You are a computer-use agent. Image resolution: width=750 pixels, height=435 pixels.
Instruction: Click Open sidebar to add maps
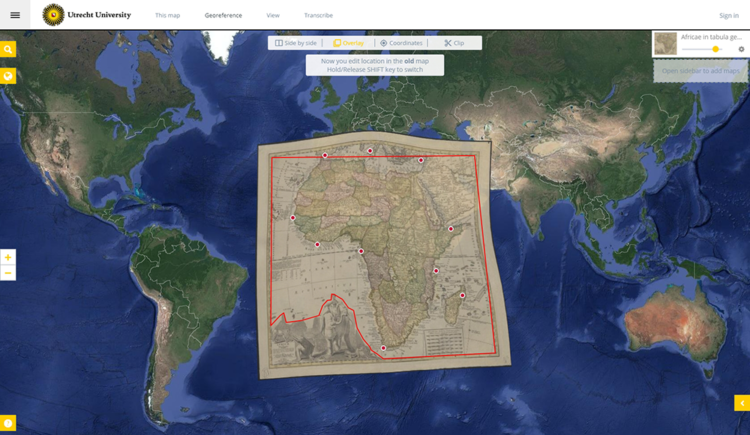701,71
